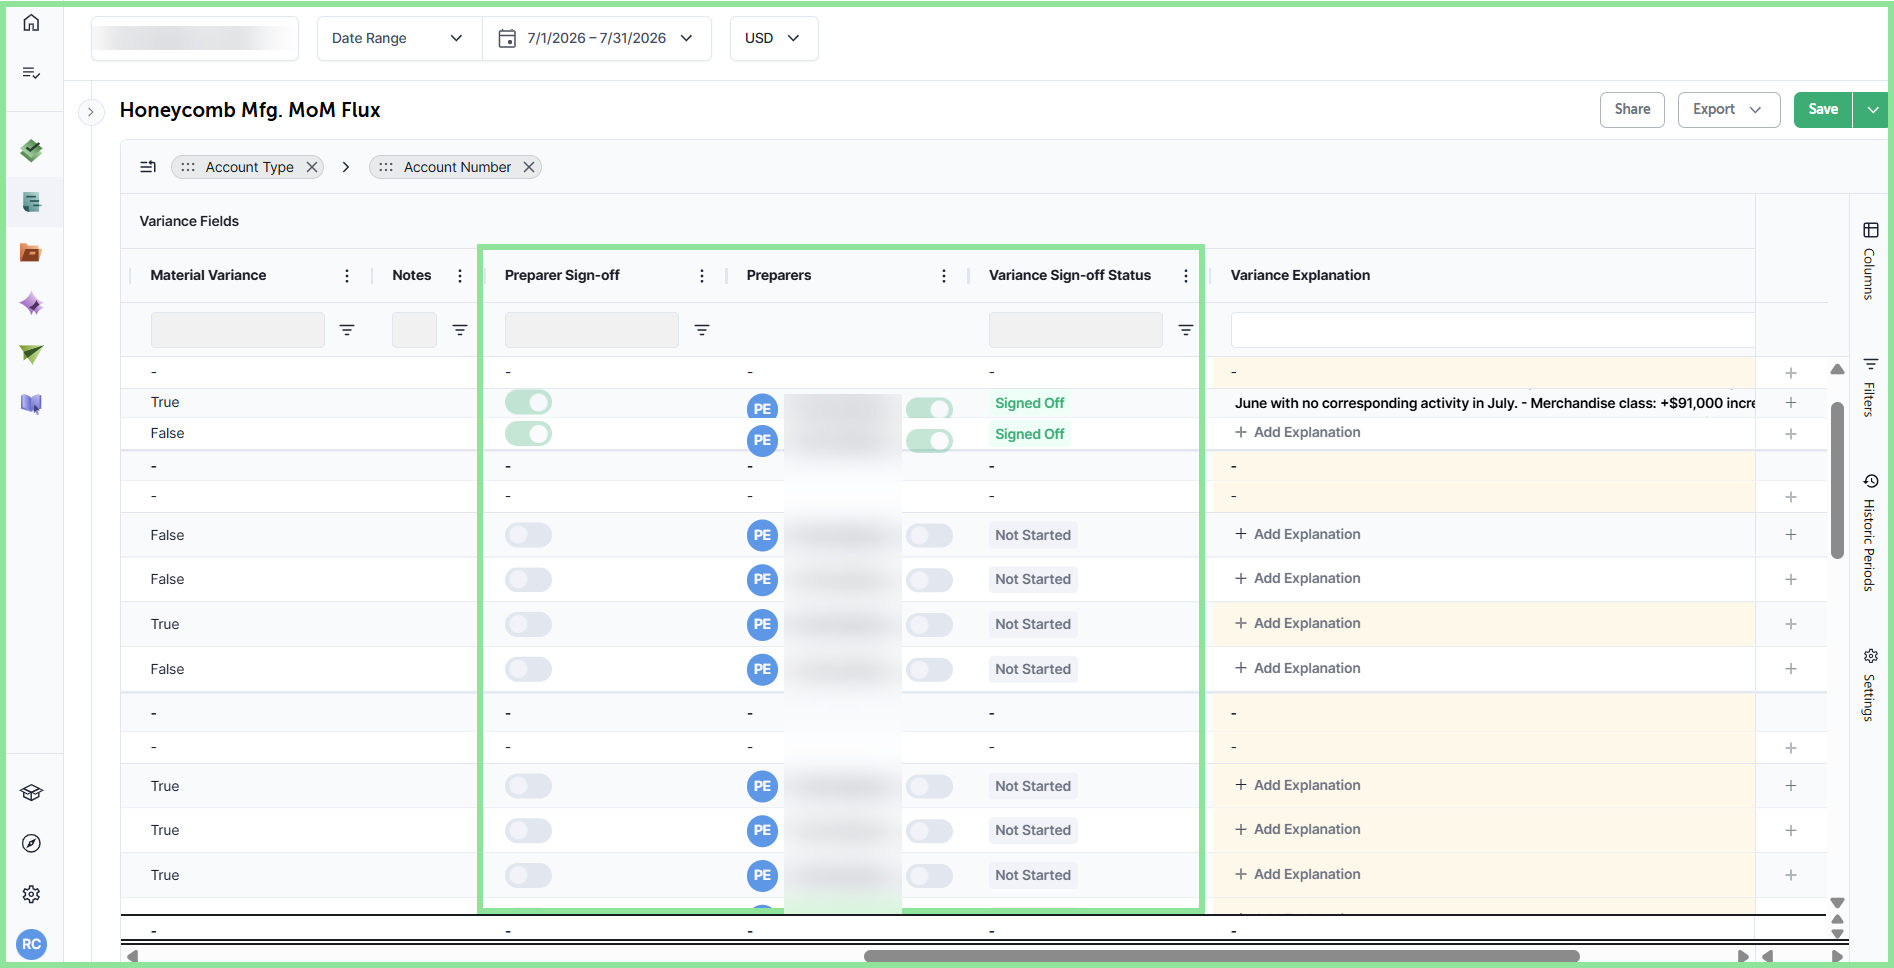Enable Preparer Sign-off toggle in last Not Started row
1894x968 pixels.
(x=528, y=875)
